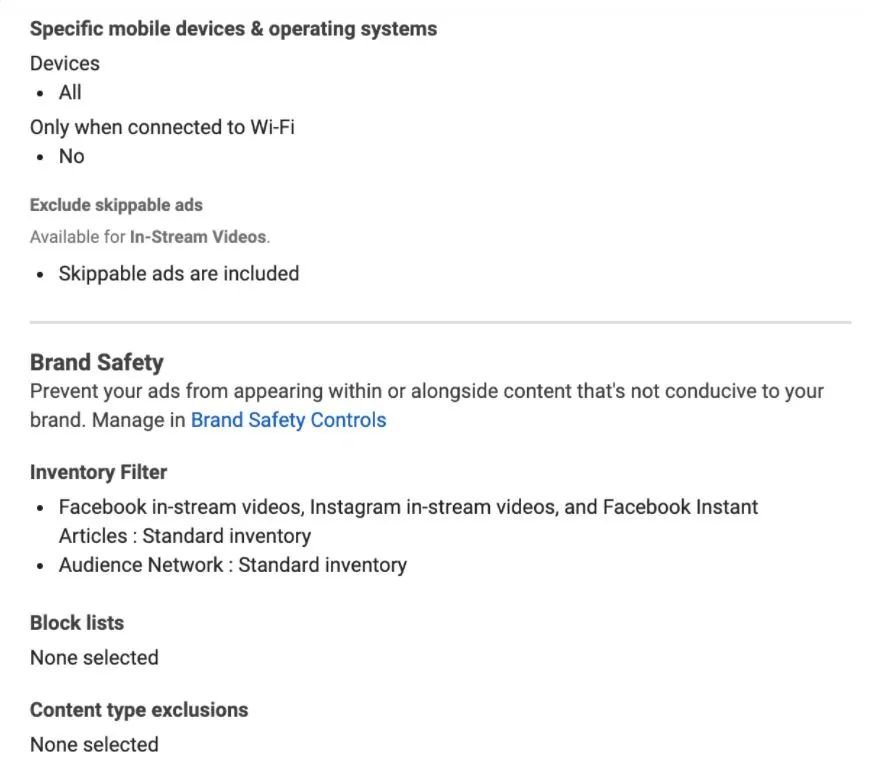Select the All value under Devices
The height and width of the screenshot is (769, 875).
[70, 92]
